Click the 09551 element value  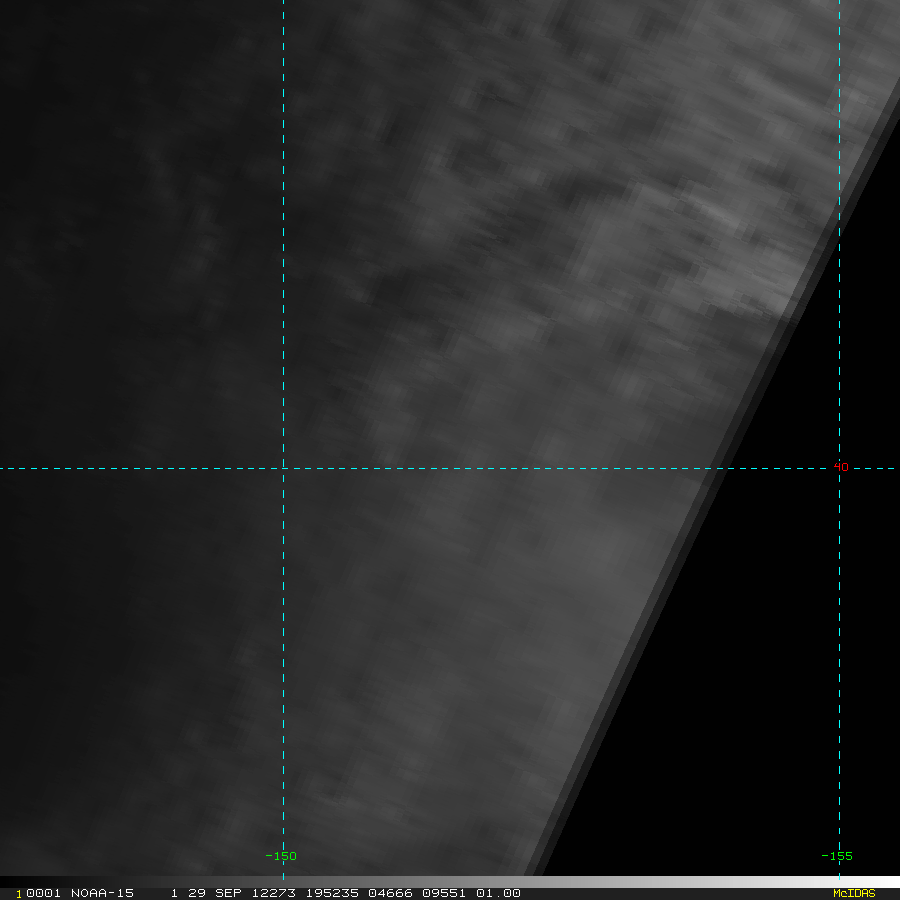444,893
